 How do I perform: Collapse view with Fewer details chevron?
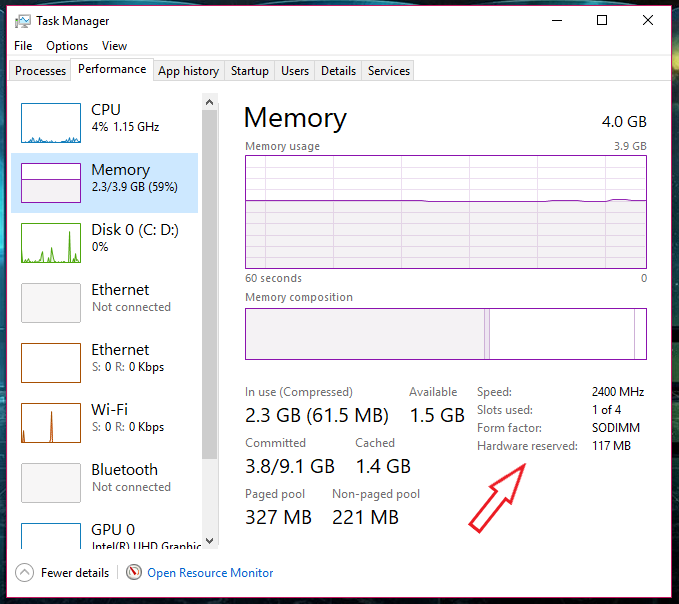25,573
